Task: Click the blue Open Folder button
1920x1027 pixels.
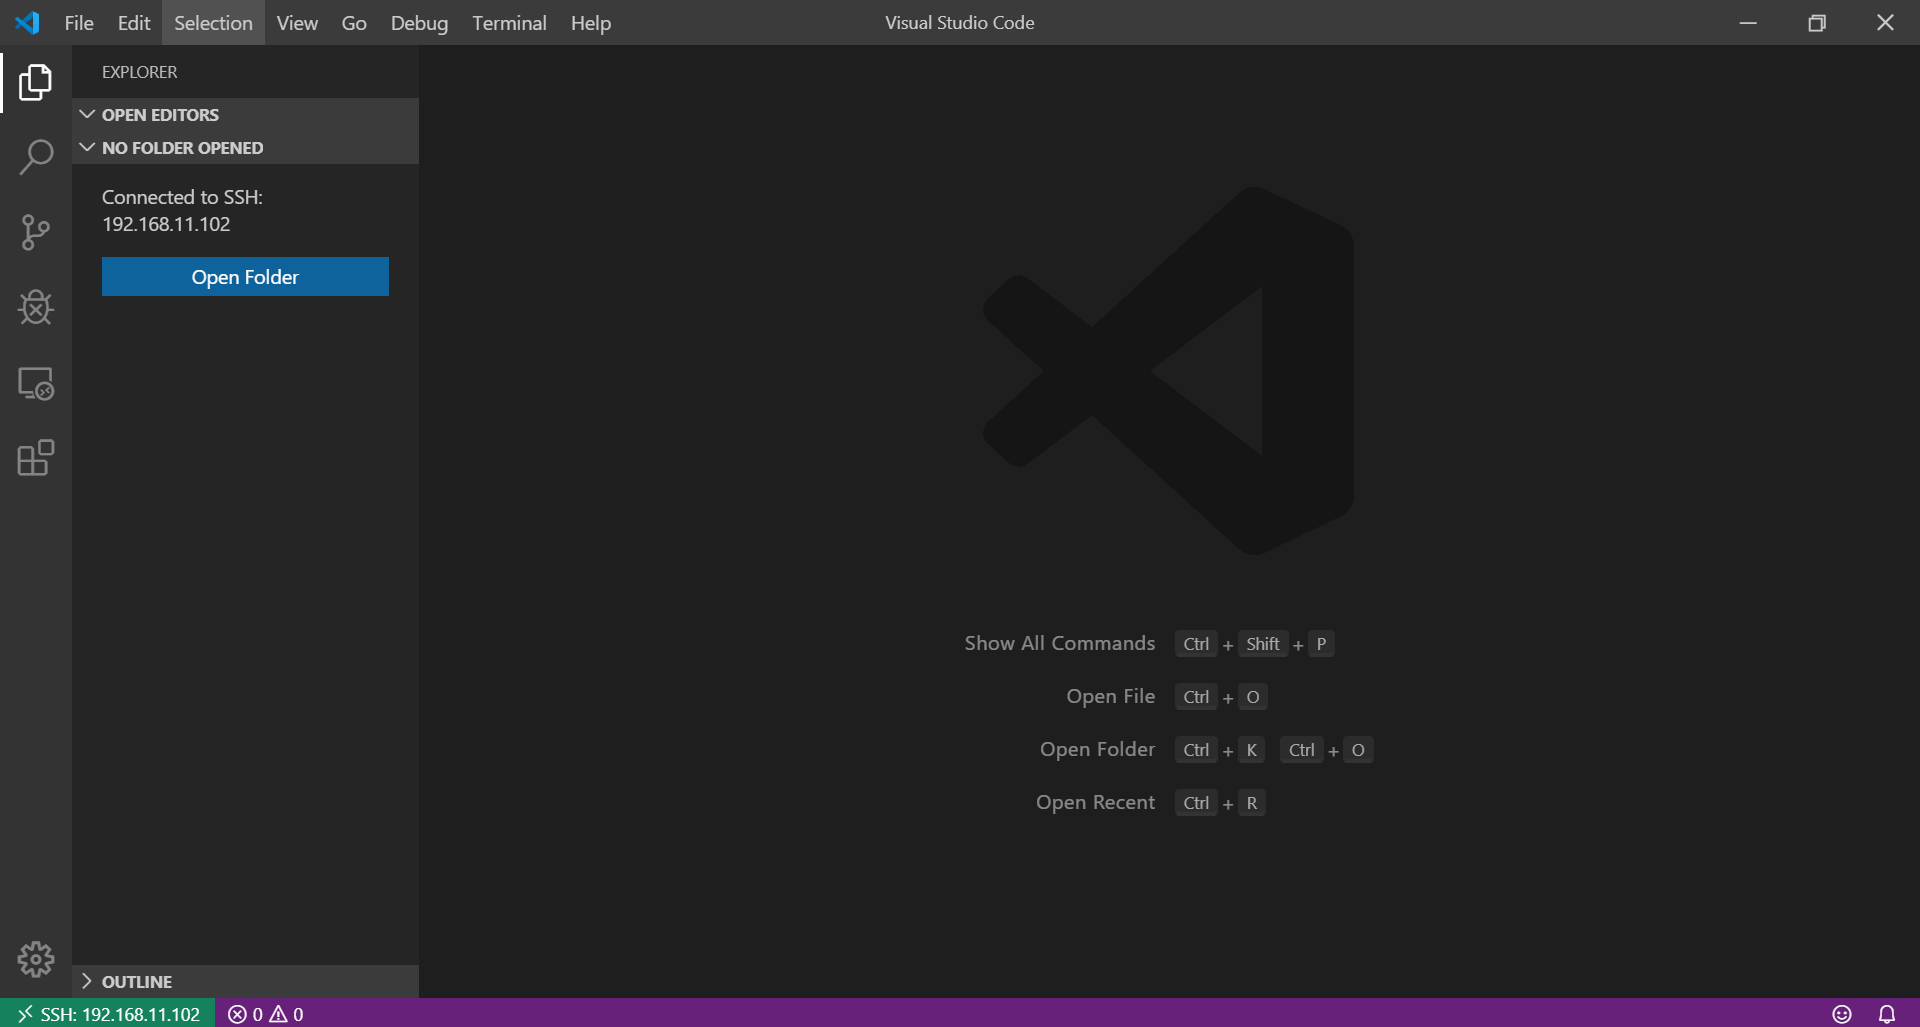Action: 245,277
